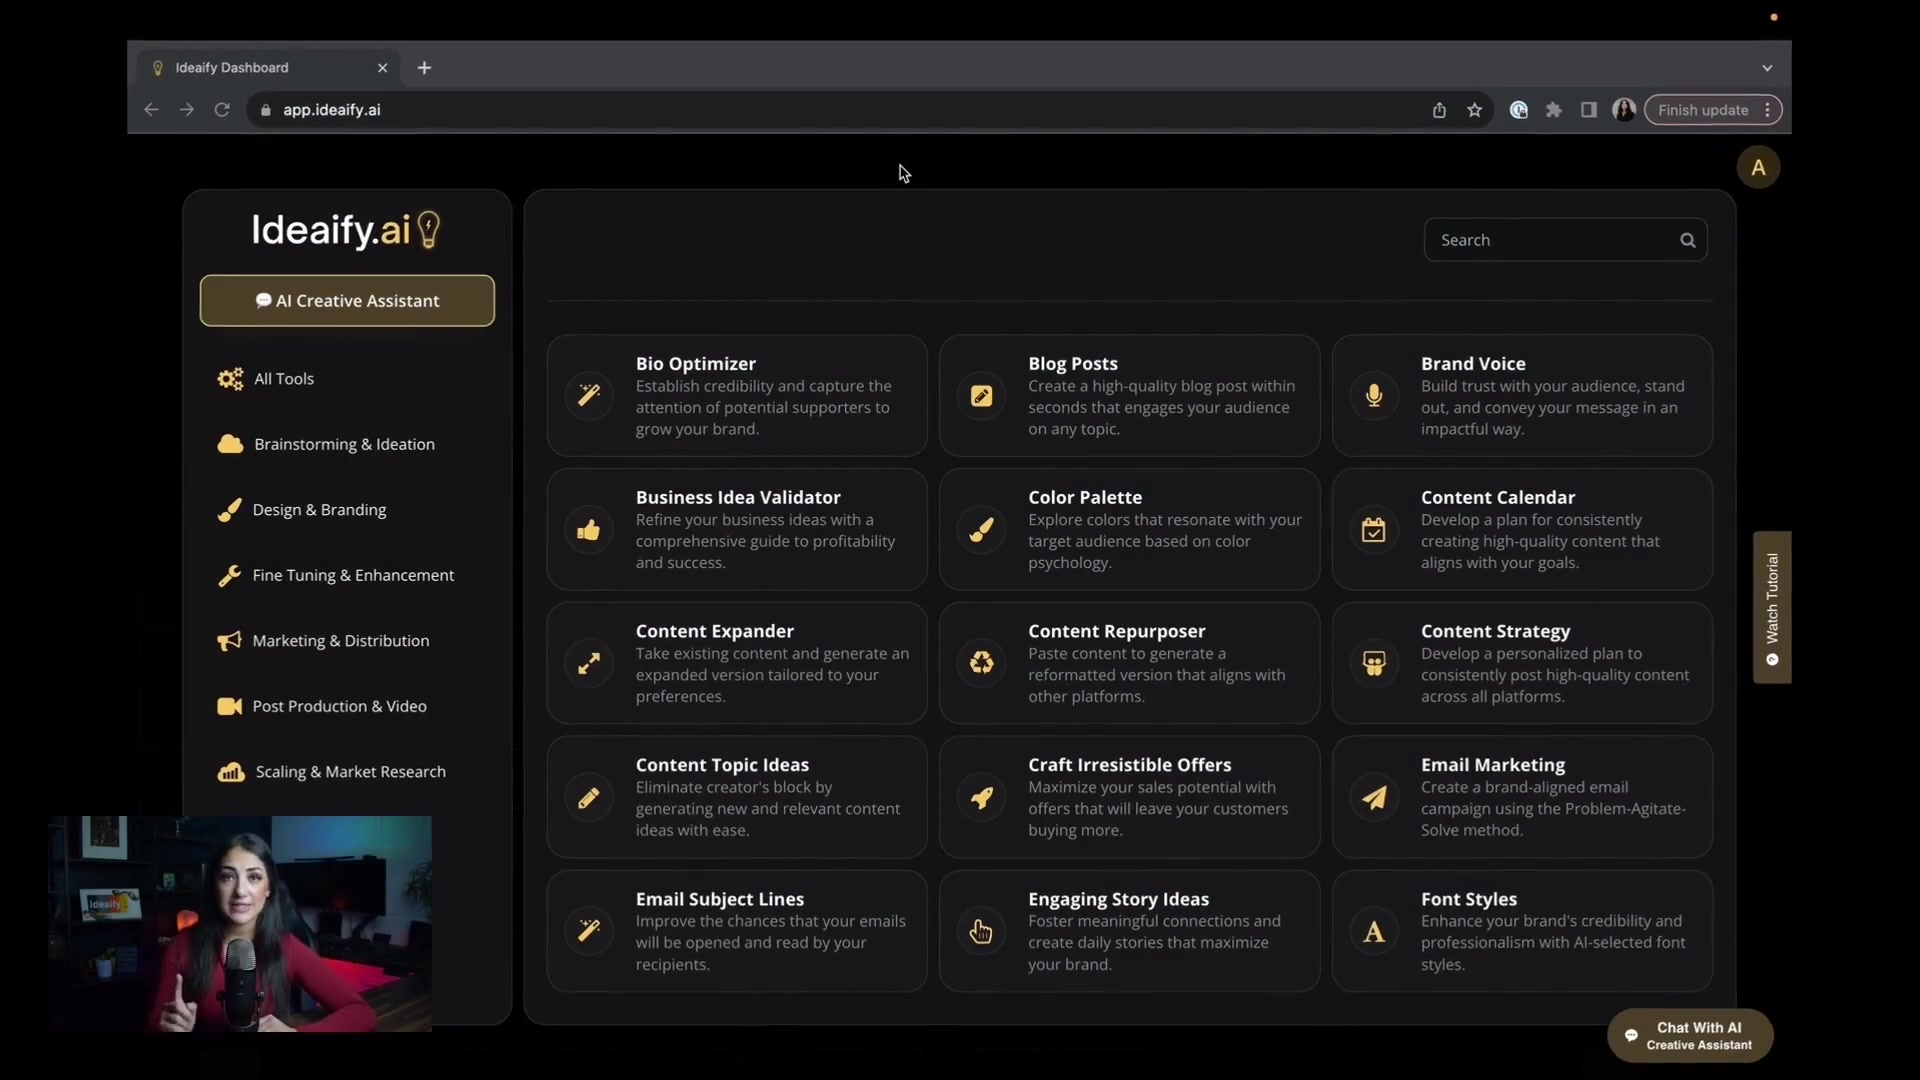Viewport: 1920px width, 1080px height.
Task: Click into the Search input field
Action: pyautogui.click(x=1565, y=240)
